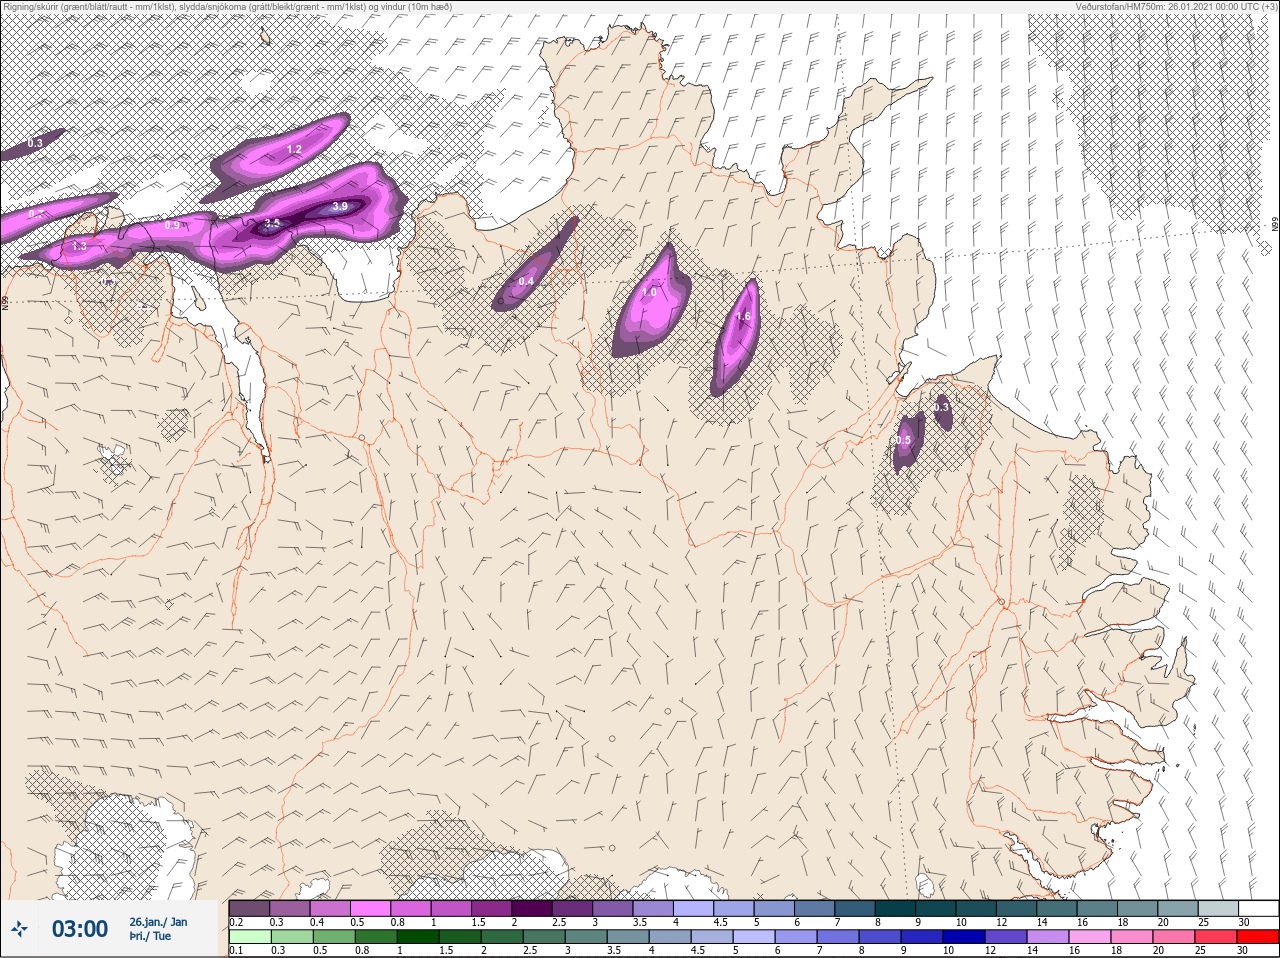Click the N99 label on the left map edge
This screenshot has height=958, width=1280.
[5, 301]
